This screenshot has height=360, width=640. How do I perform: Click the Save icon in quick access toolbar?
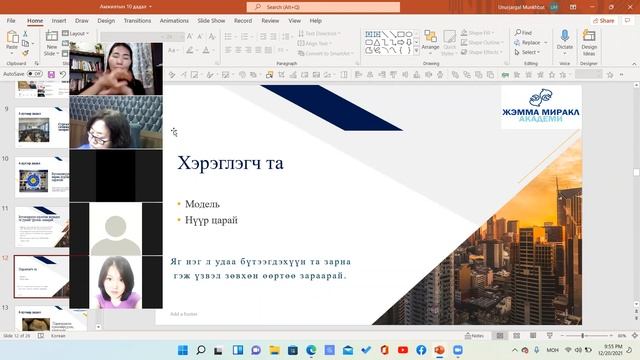pos(51,74)
